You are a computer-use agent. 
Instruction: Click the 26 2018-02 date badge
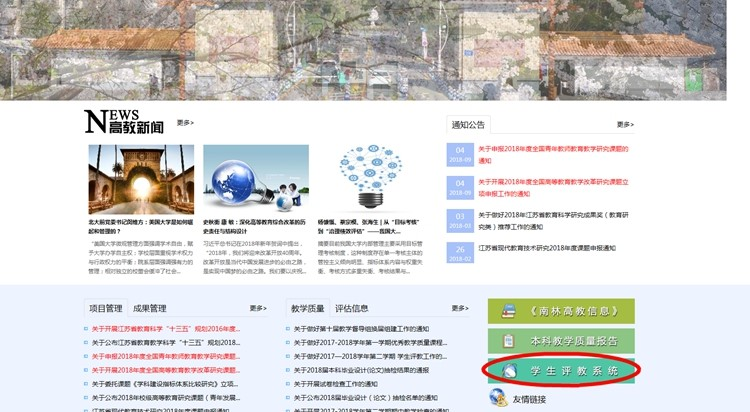pos(460,254)
